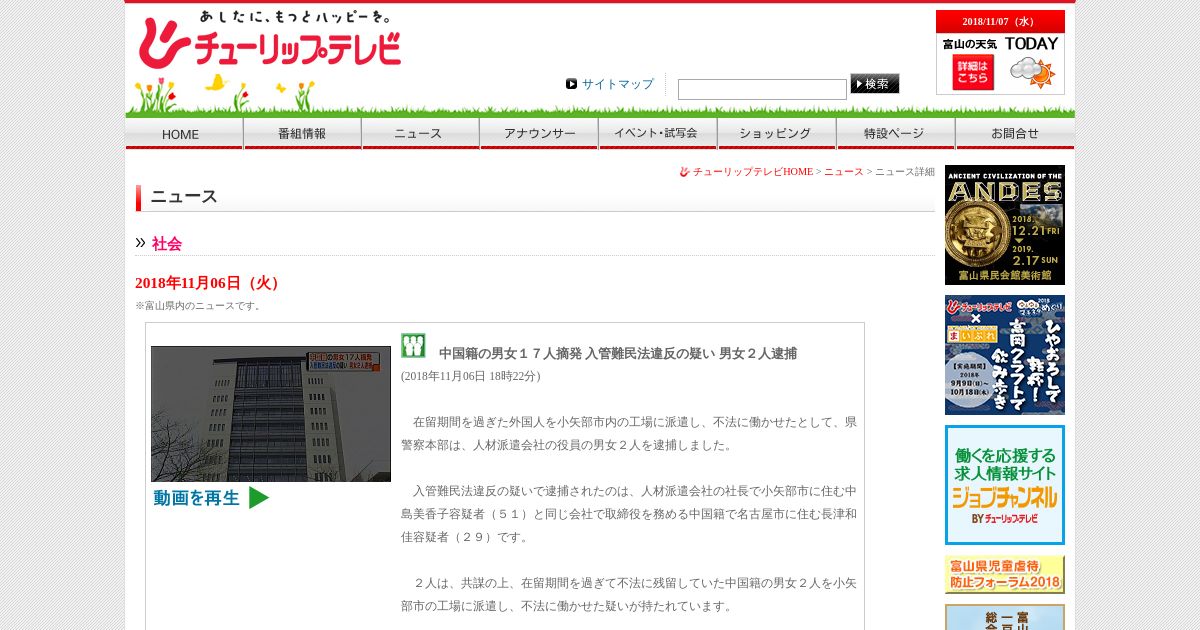Open the サイトマップ link

coord(618,84)
